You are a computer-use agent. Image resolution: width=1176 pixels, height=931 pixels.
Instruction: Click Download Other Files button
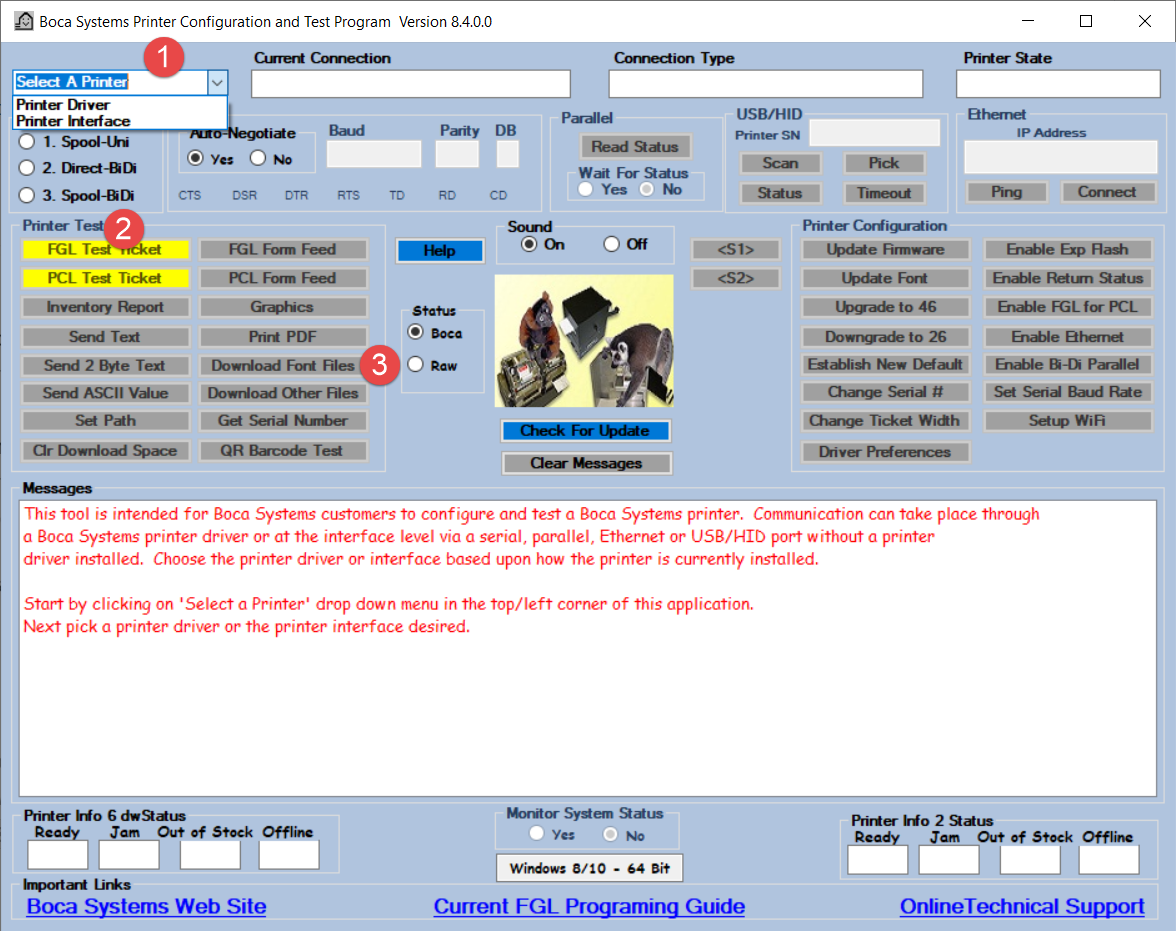283,393
